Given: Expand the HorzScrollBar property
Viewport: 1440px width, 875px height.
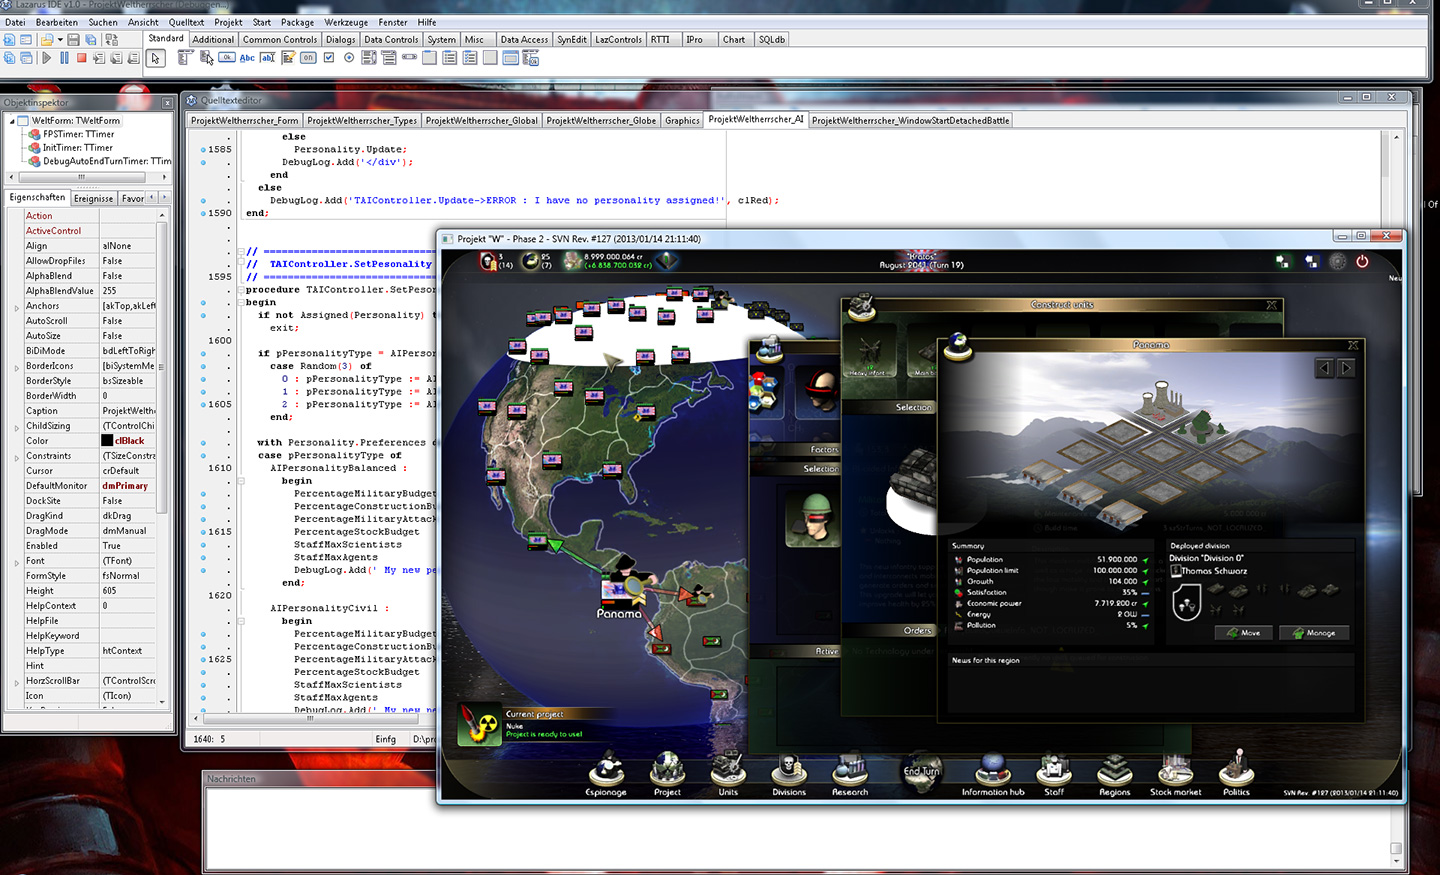Looking at the screenshot, I should click(x=16, y=682).
